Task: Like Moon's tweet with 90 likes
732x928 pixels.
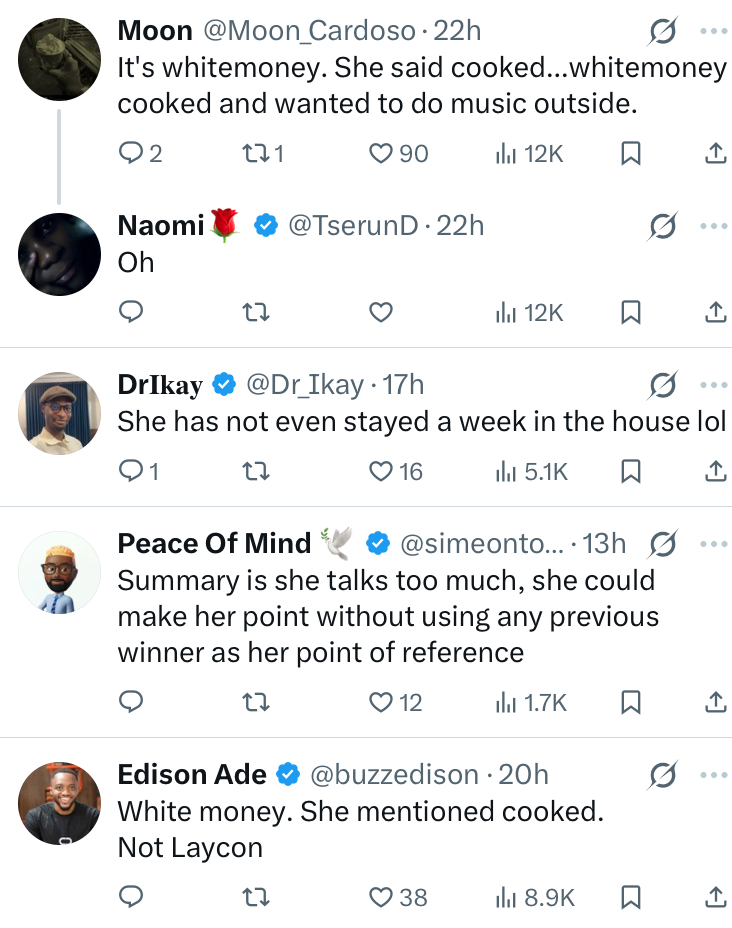Action: click(381, 153)
